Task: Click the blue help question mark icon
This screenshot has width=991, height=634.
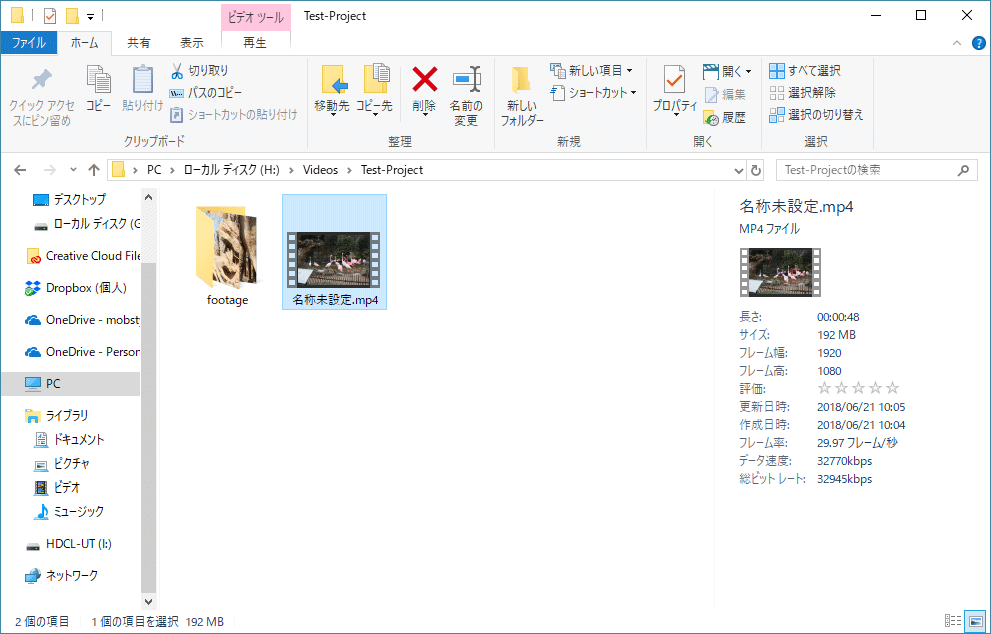Action: tap(978, 43)
